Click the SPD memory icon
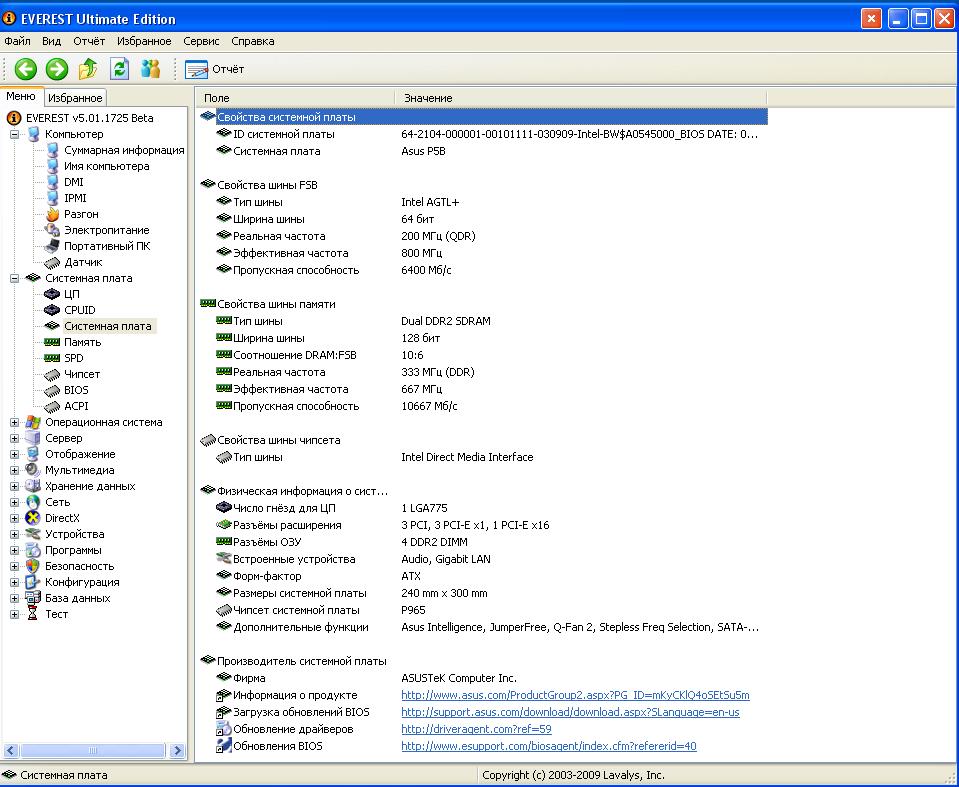Viewport: 959px width, 787px height. click(x=53, y=358)
